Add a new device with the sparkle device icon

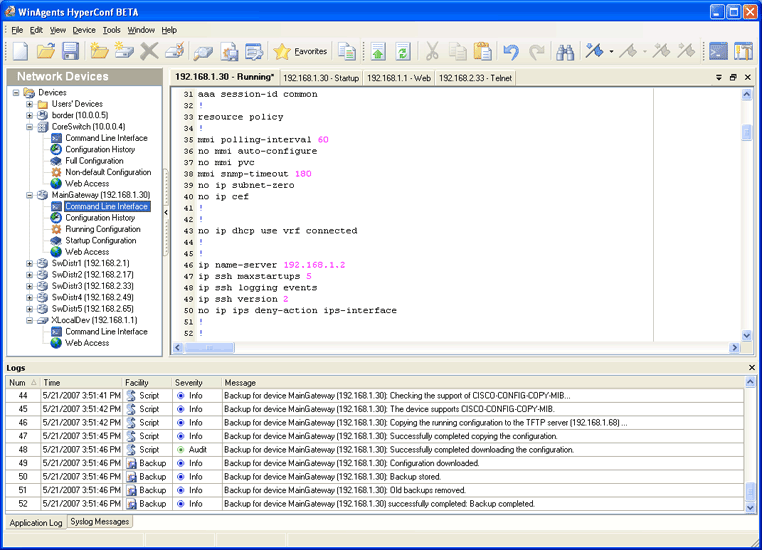tap(124, 51)
